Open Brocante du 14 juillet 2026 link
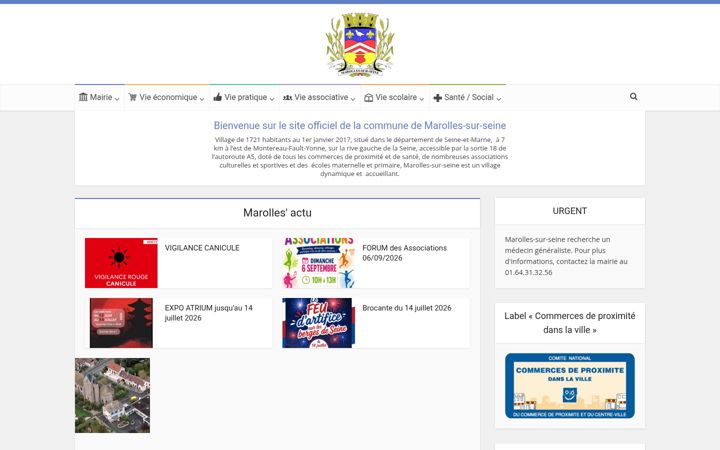The width and height of the screenshot is (720, 450). click(407, 308)
